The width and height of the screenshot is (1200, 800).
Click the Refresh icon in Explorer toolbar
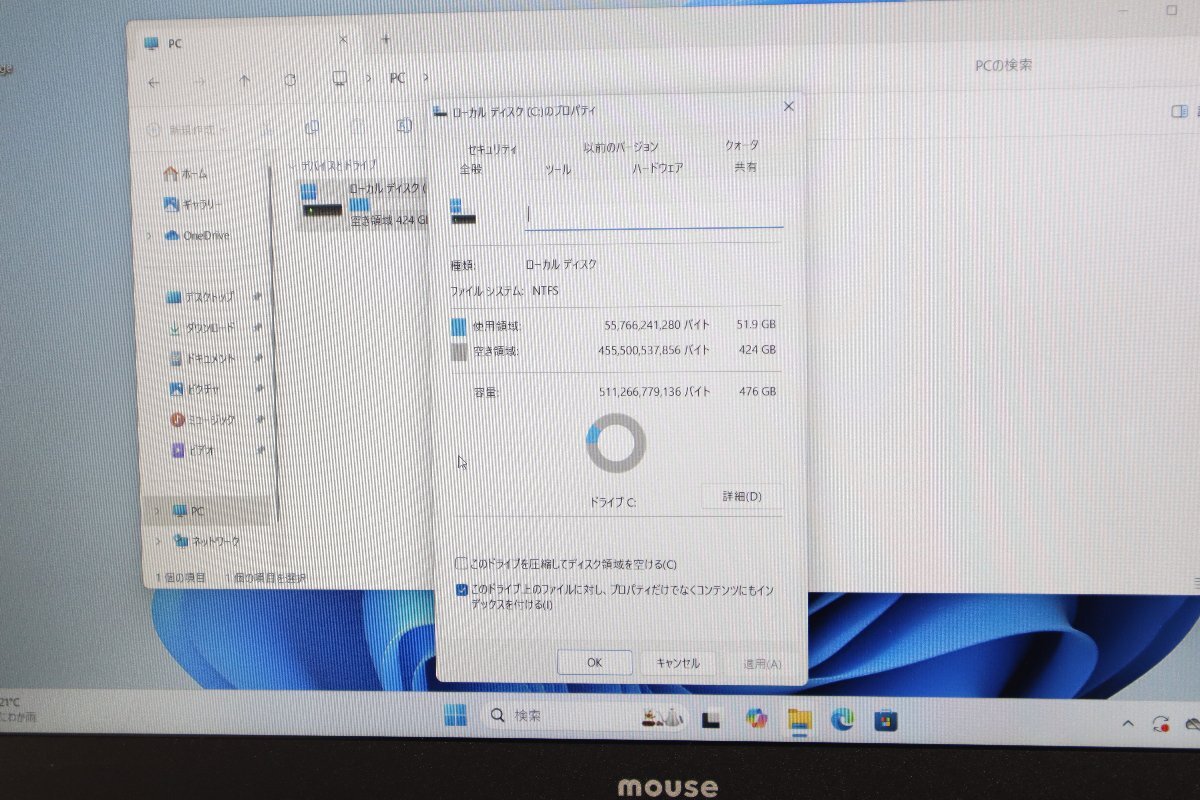[290, 81]
